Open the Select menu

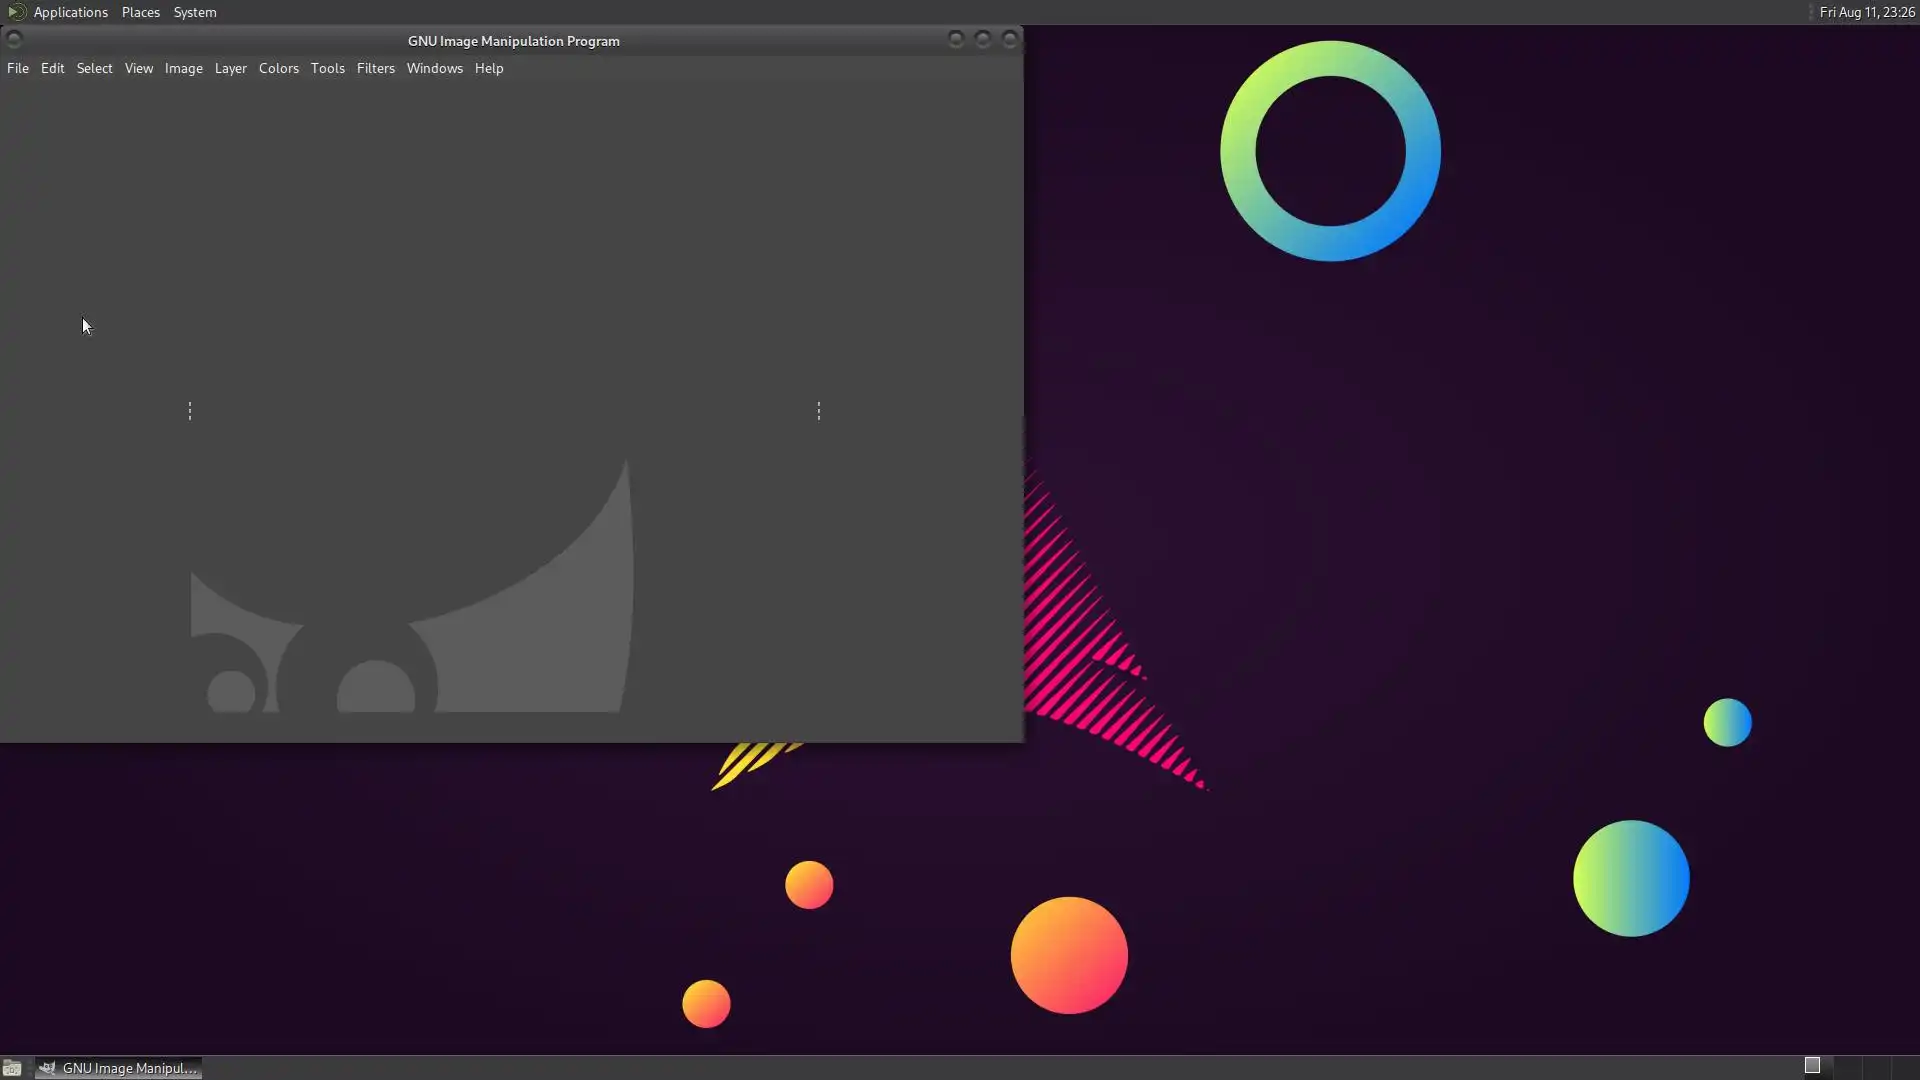[94, 68]
